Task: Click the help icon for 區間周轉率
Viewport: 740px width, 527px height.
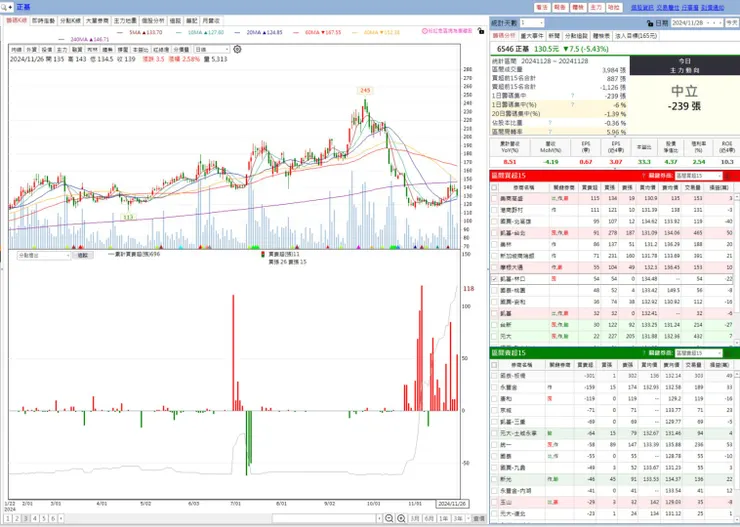Action: [550, 132]
